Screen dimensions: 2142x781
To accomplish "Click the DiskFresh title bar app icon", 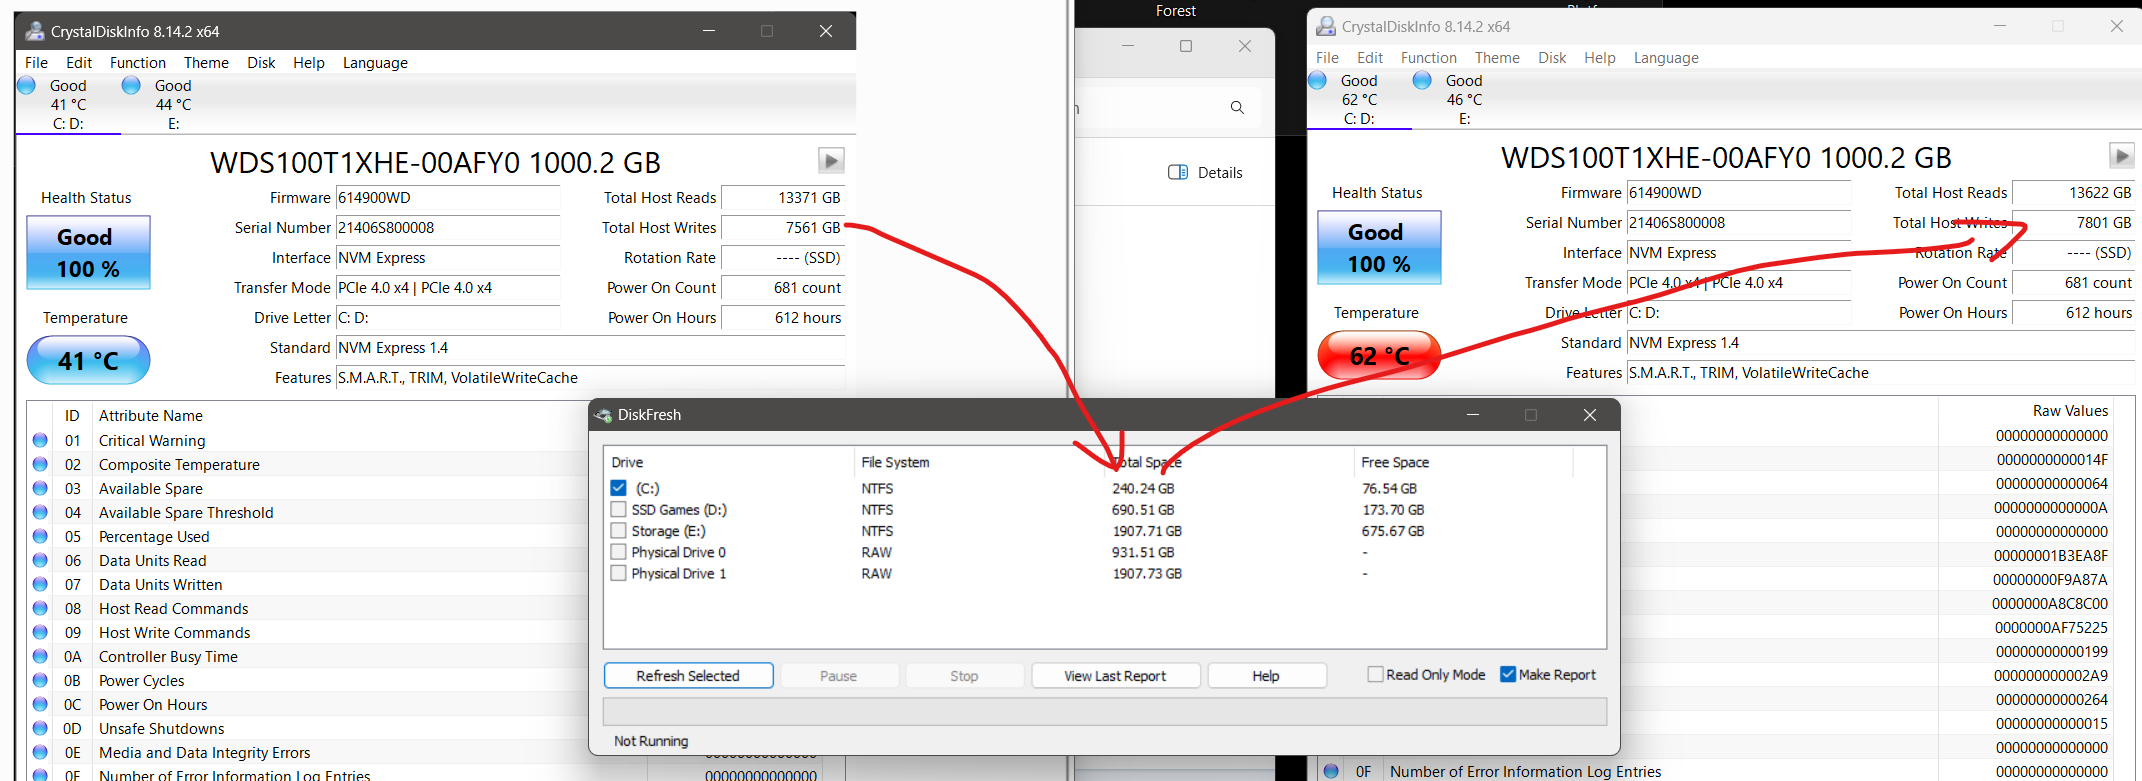I will click(604, 415).
